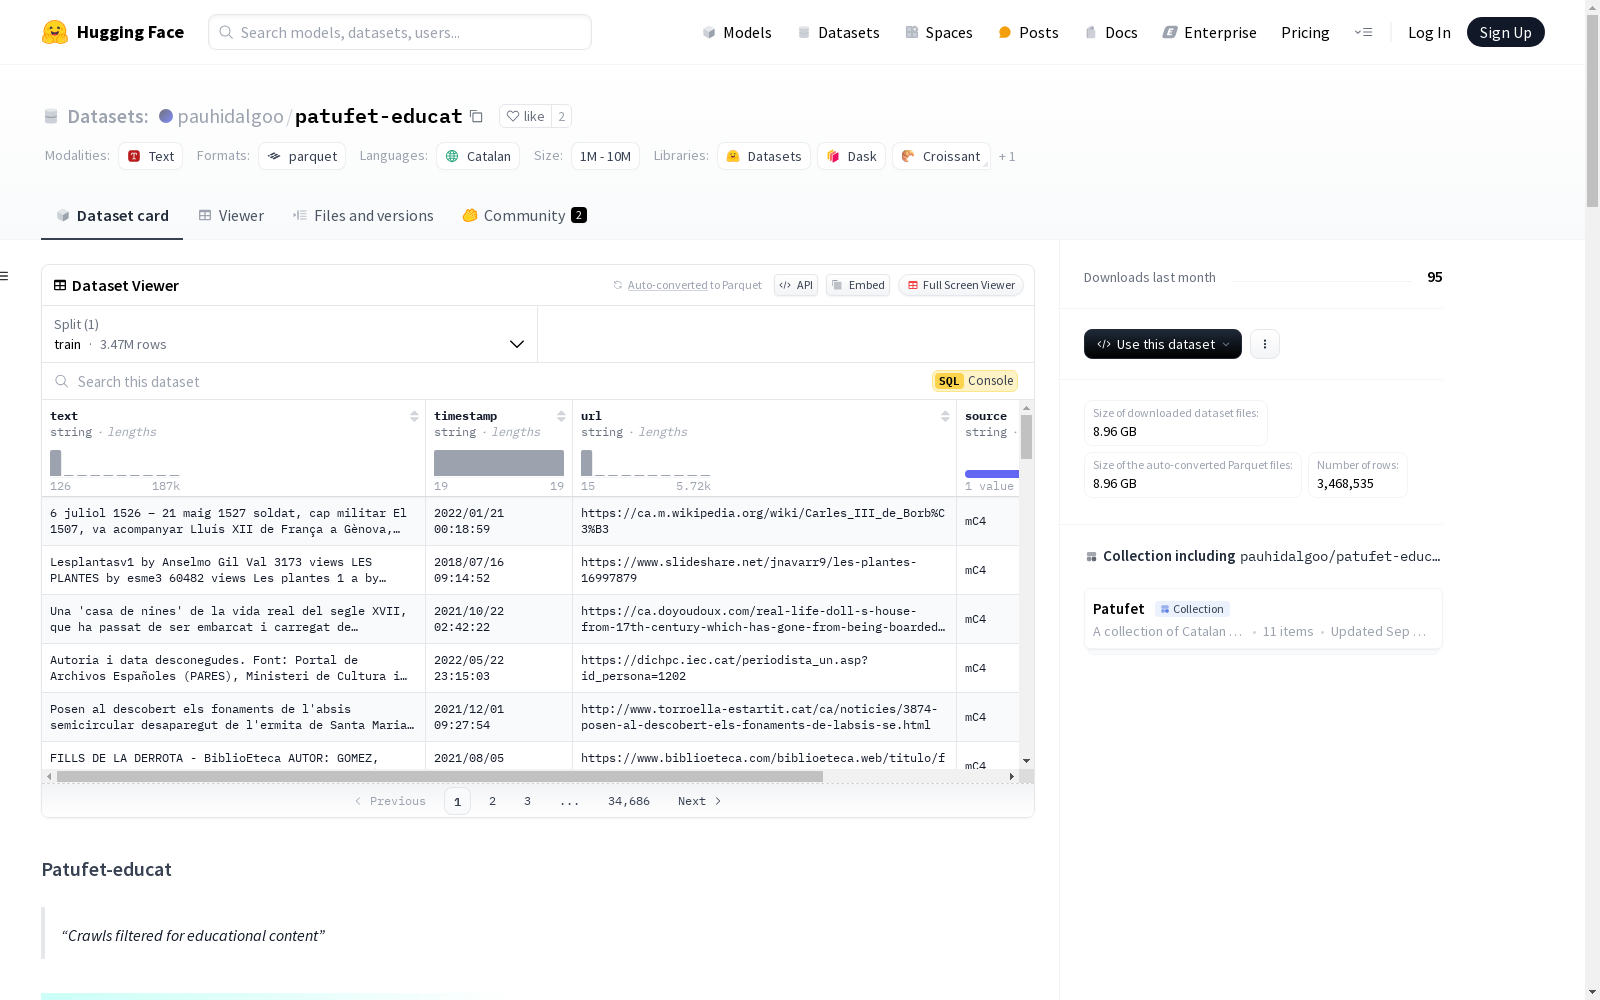This screenshot has width=1600, height=1000.
Task: Expand the Split train dropdown
Action: (289, 334)
